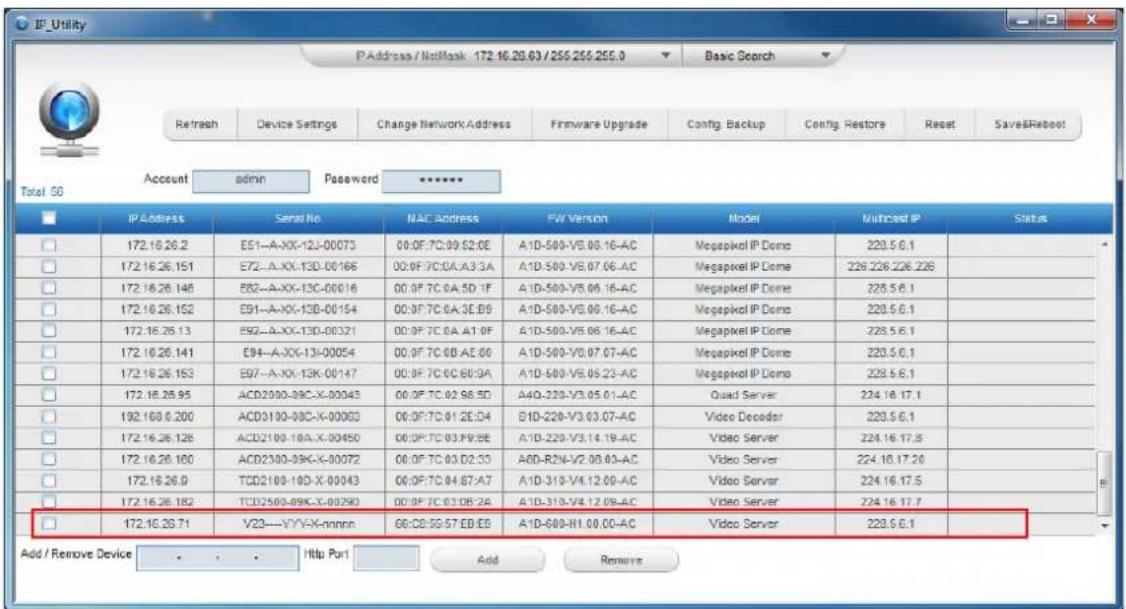
Task: Check the box for 192.168.0.200
Action: 49,417
